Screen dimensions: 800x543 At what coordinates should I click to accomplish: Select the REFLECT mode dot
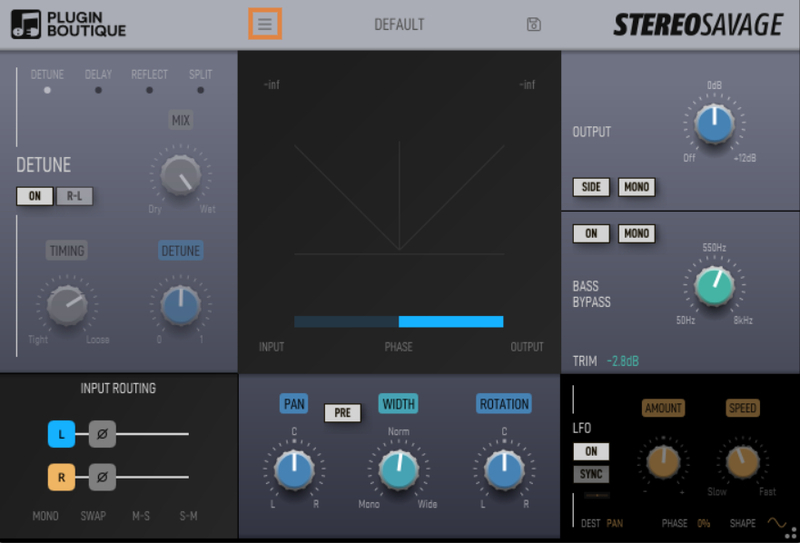point(149,90)
